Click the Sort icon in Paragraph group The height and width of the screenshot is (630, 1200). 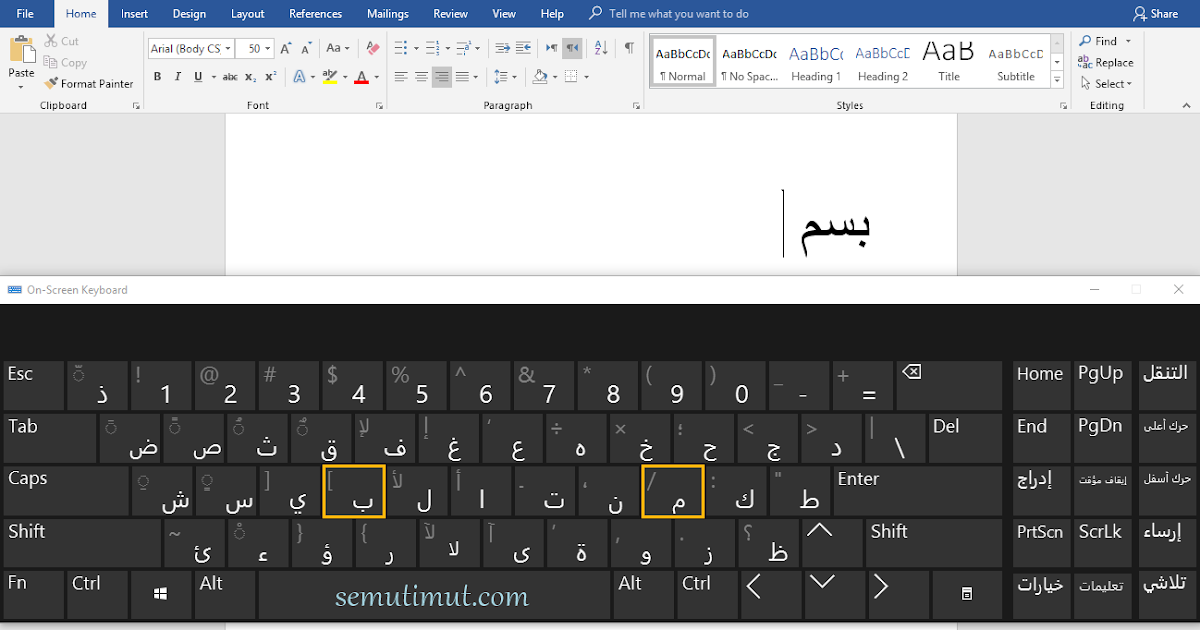[600, 47]
